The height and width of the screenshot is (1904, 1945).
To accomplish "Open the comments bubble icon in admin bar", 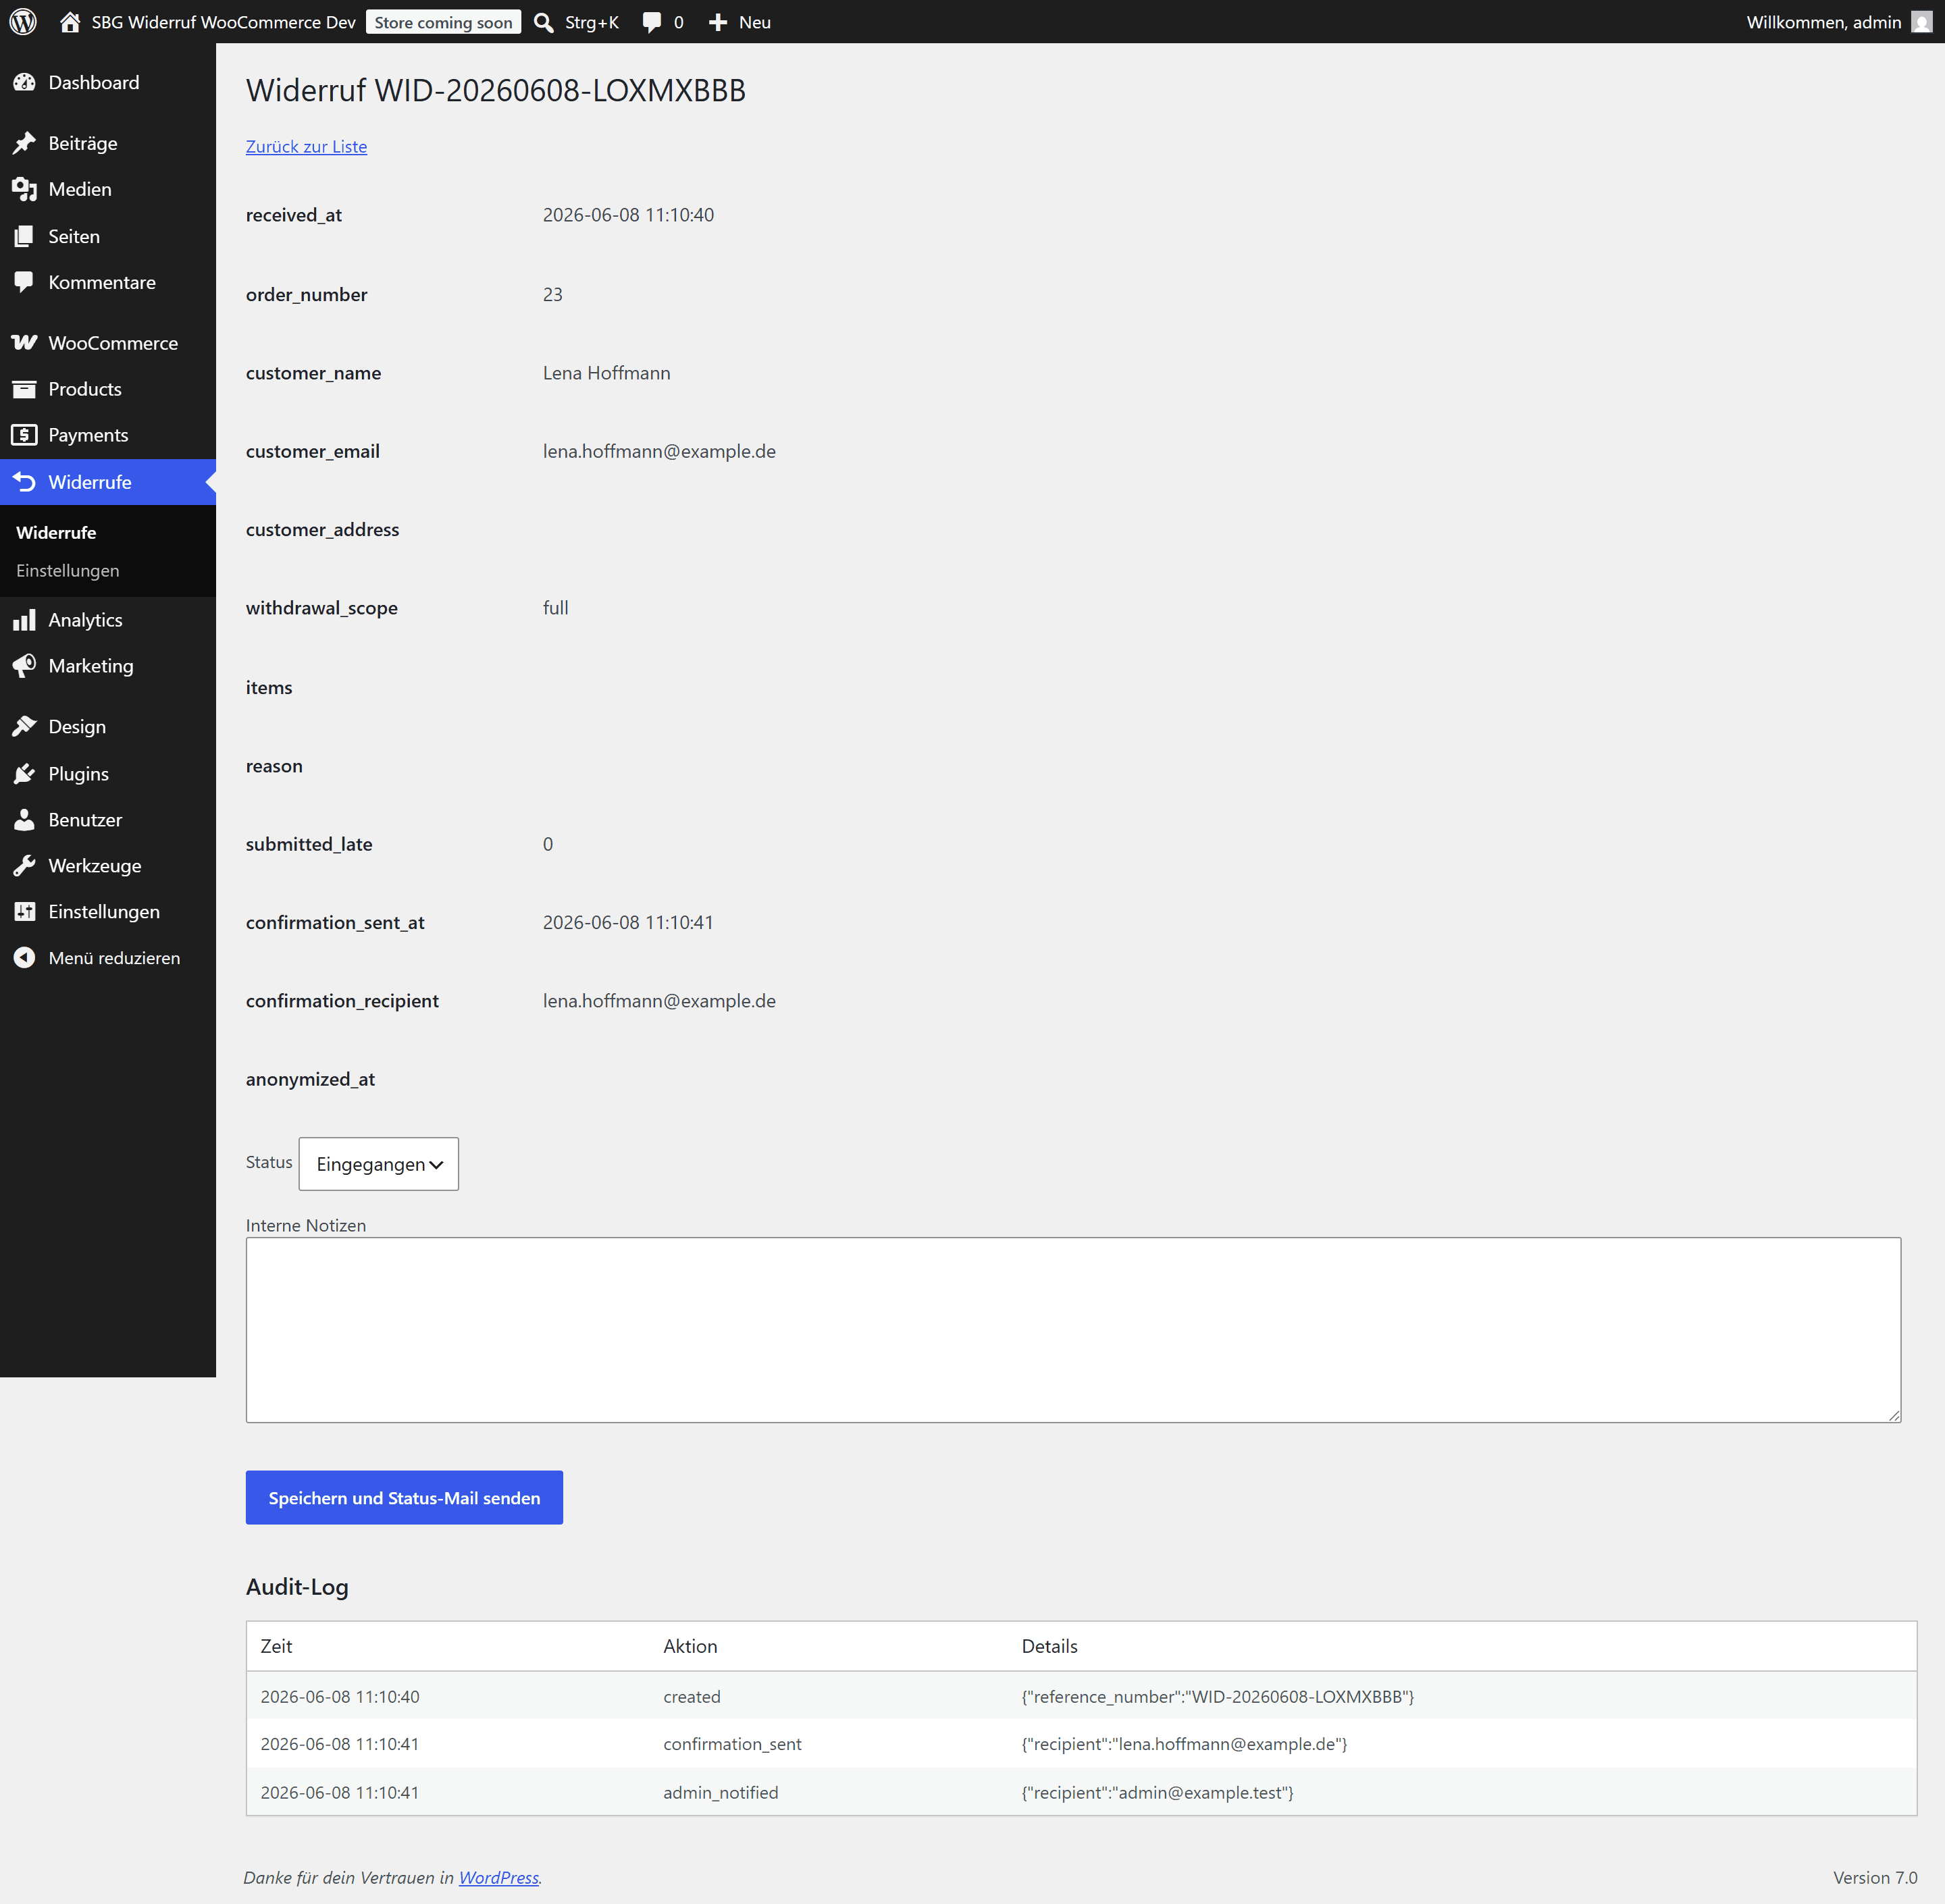I will [x=652, y=22].
